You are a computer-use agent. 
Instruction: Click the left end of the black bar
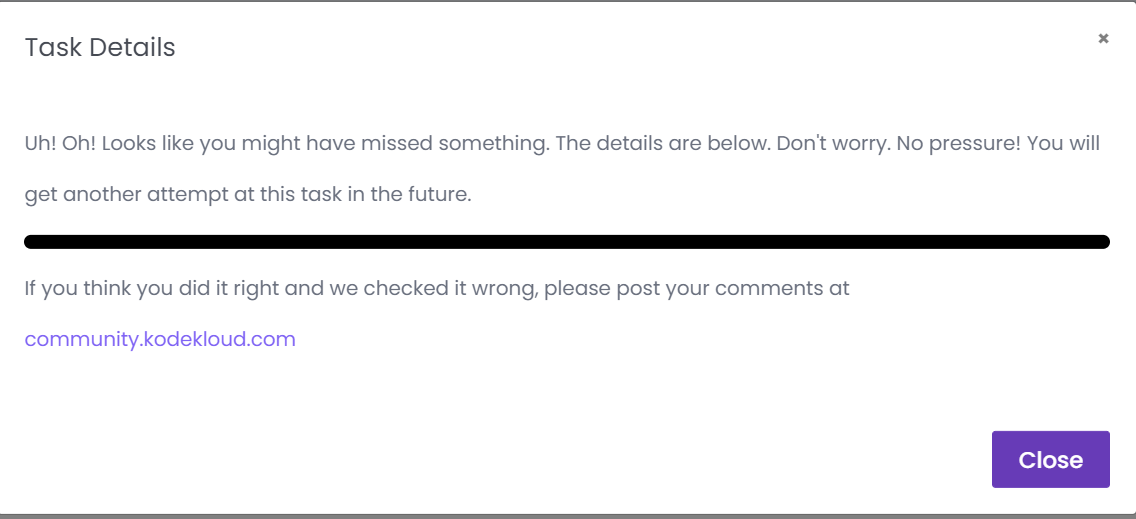click(32, 241)
